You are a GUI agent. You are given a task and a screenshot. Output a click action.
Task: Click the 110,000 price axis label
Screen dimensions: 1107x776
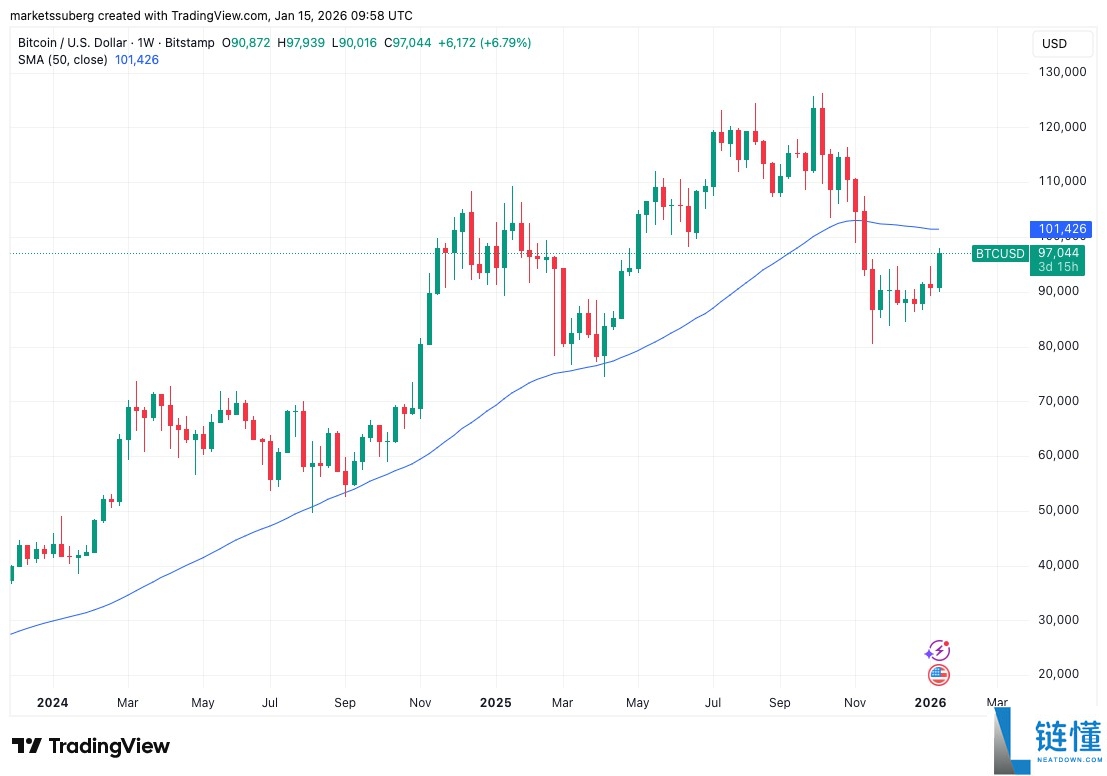(1062, 181)
